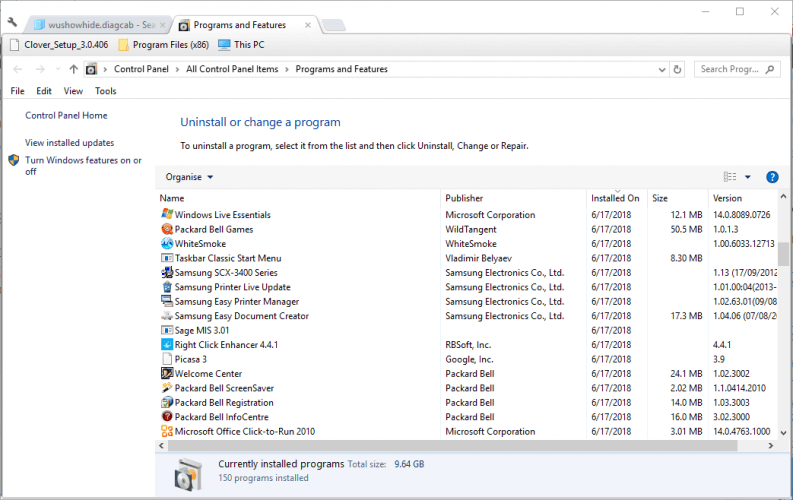
Task: Click the Picasa 3 file icon
Action: click(x=167, y=359)
